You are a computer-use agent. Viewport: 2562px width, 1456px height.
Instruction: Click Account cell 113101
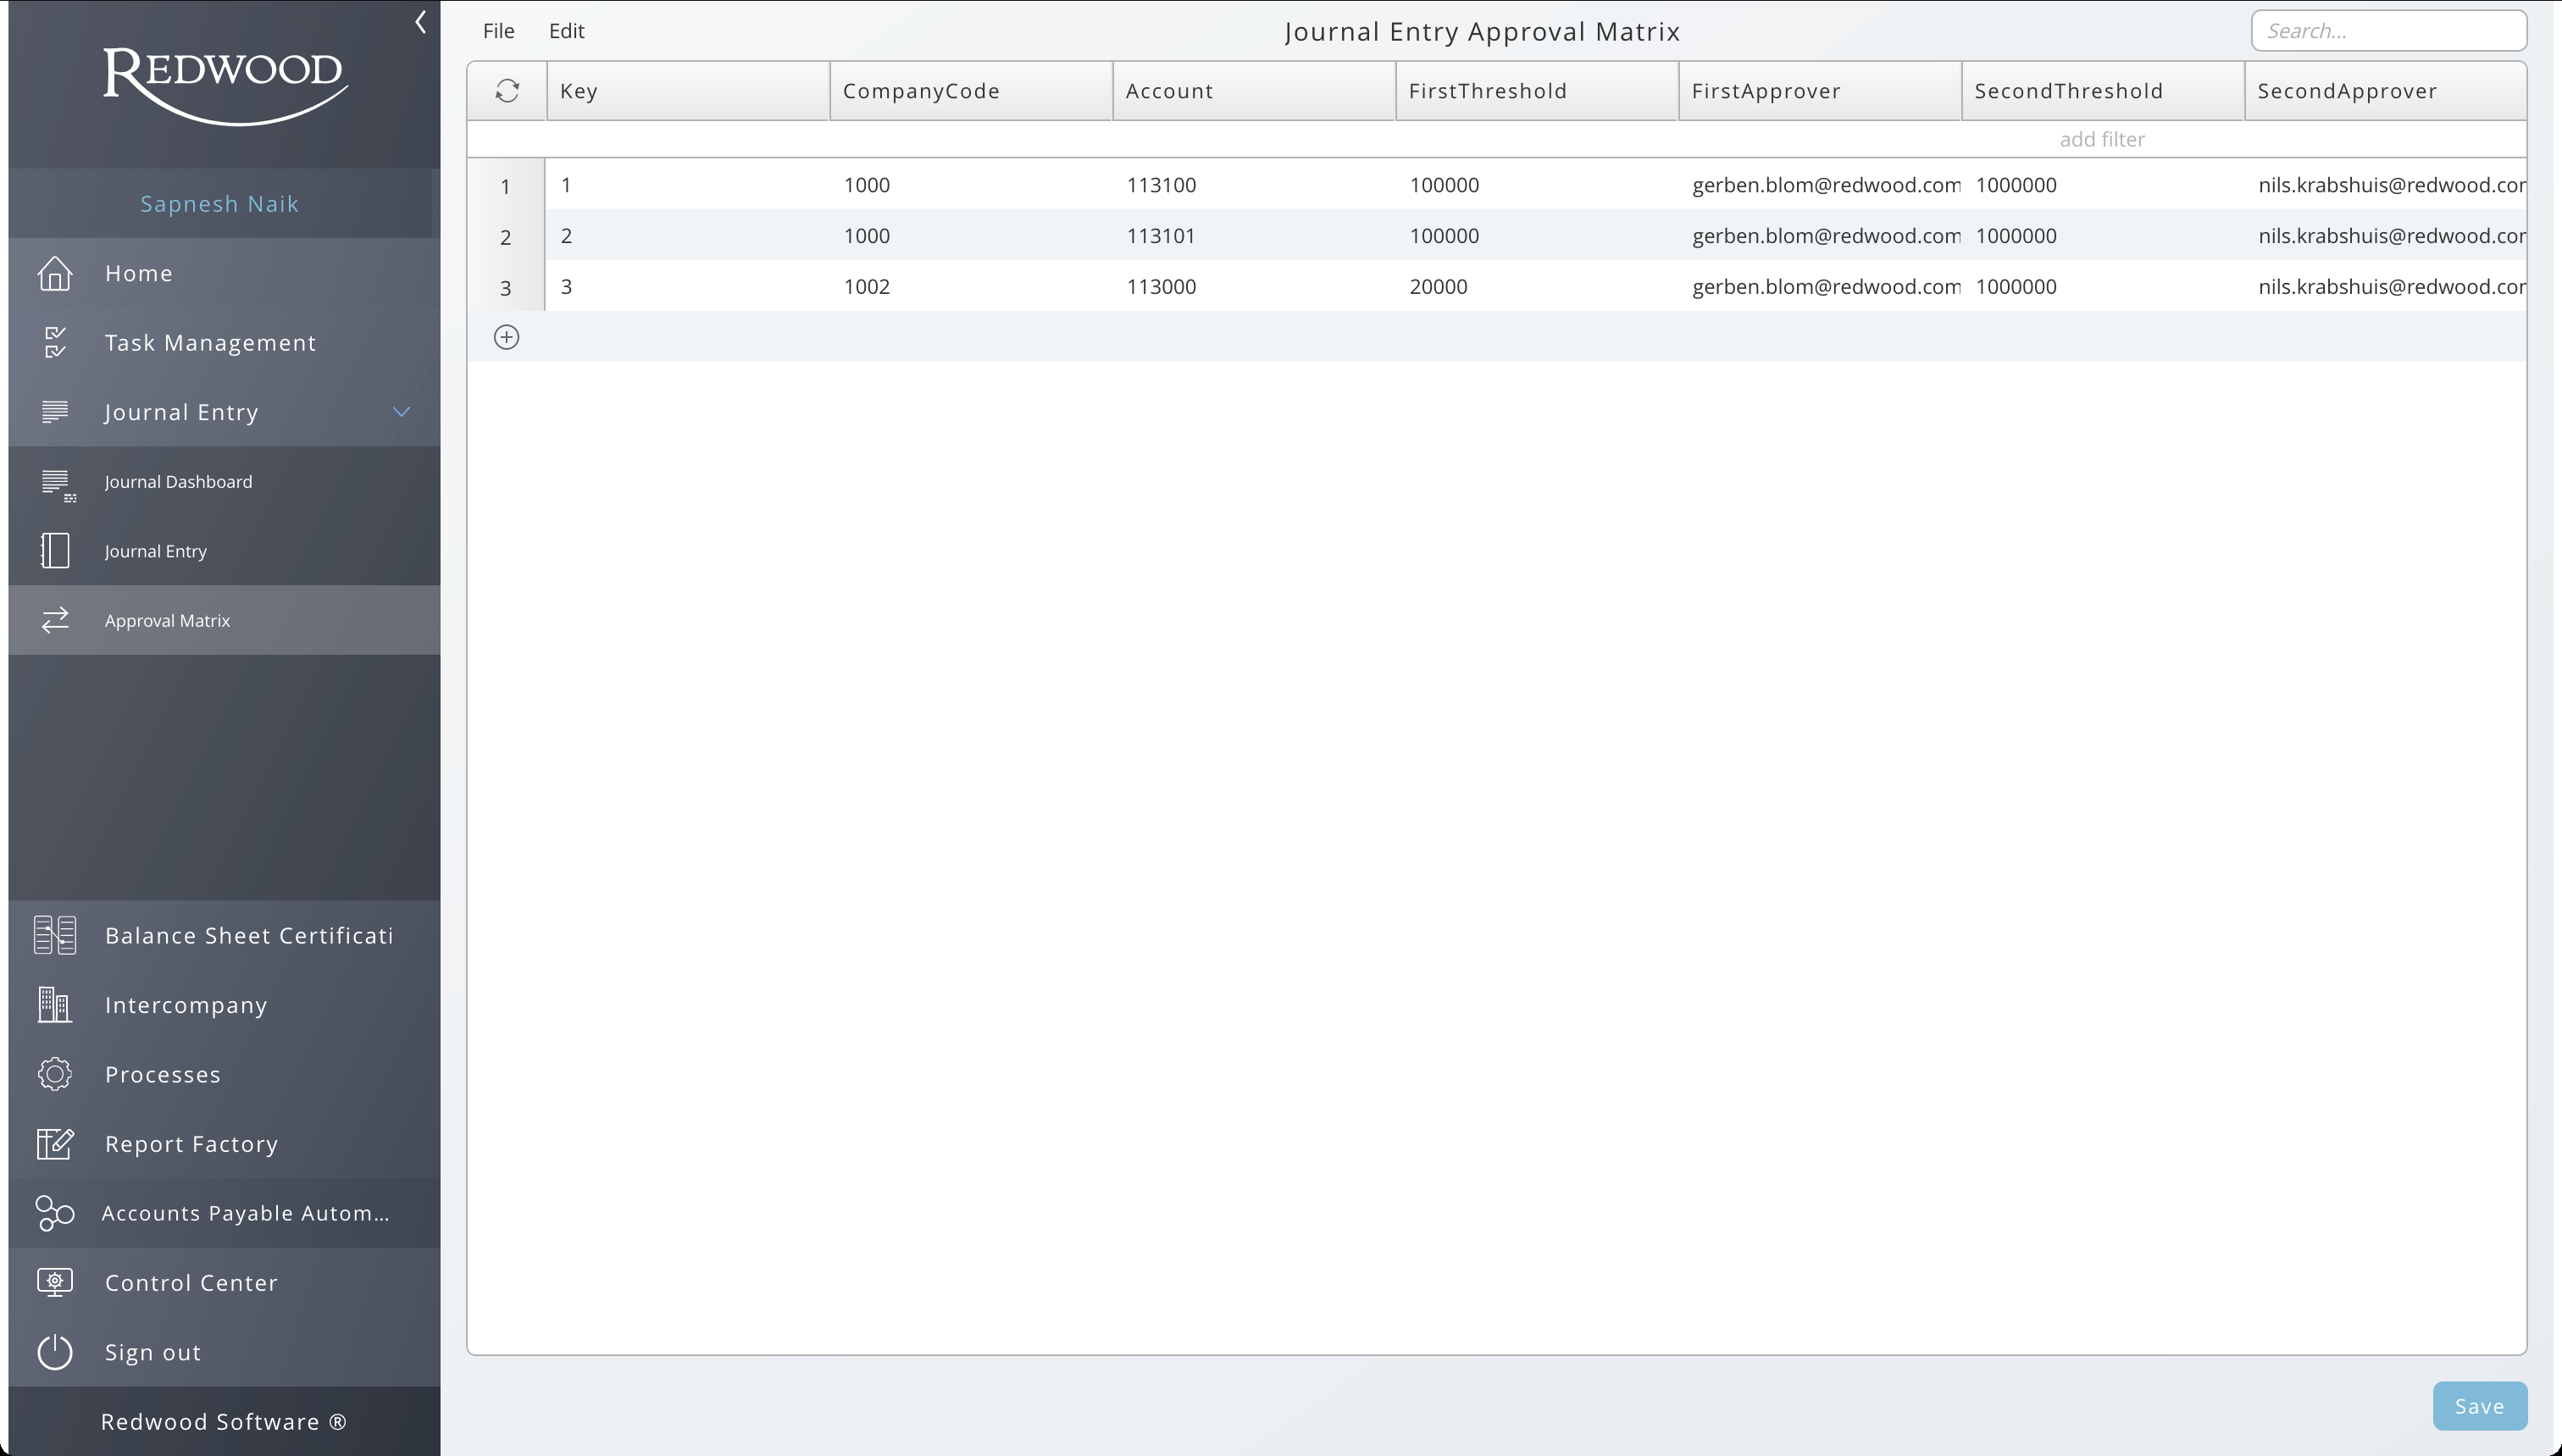click(x=1254, y=236)
